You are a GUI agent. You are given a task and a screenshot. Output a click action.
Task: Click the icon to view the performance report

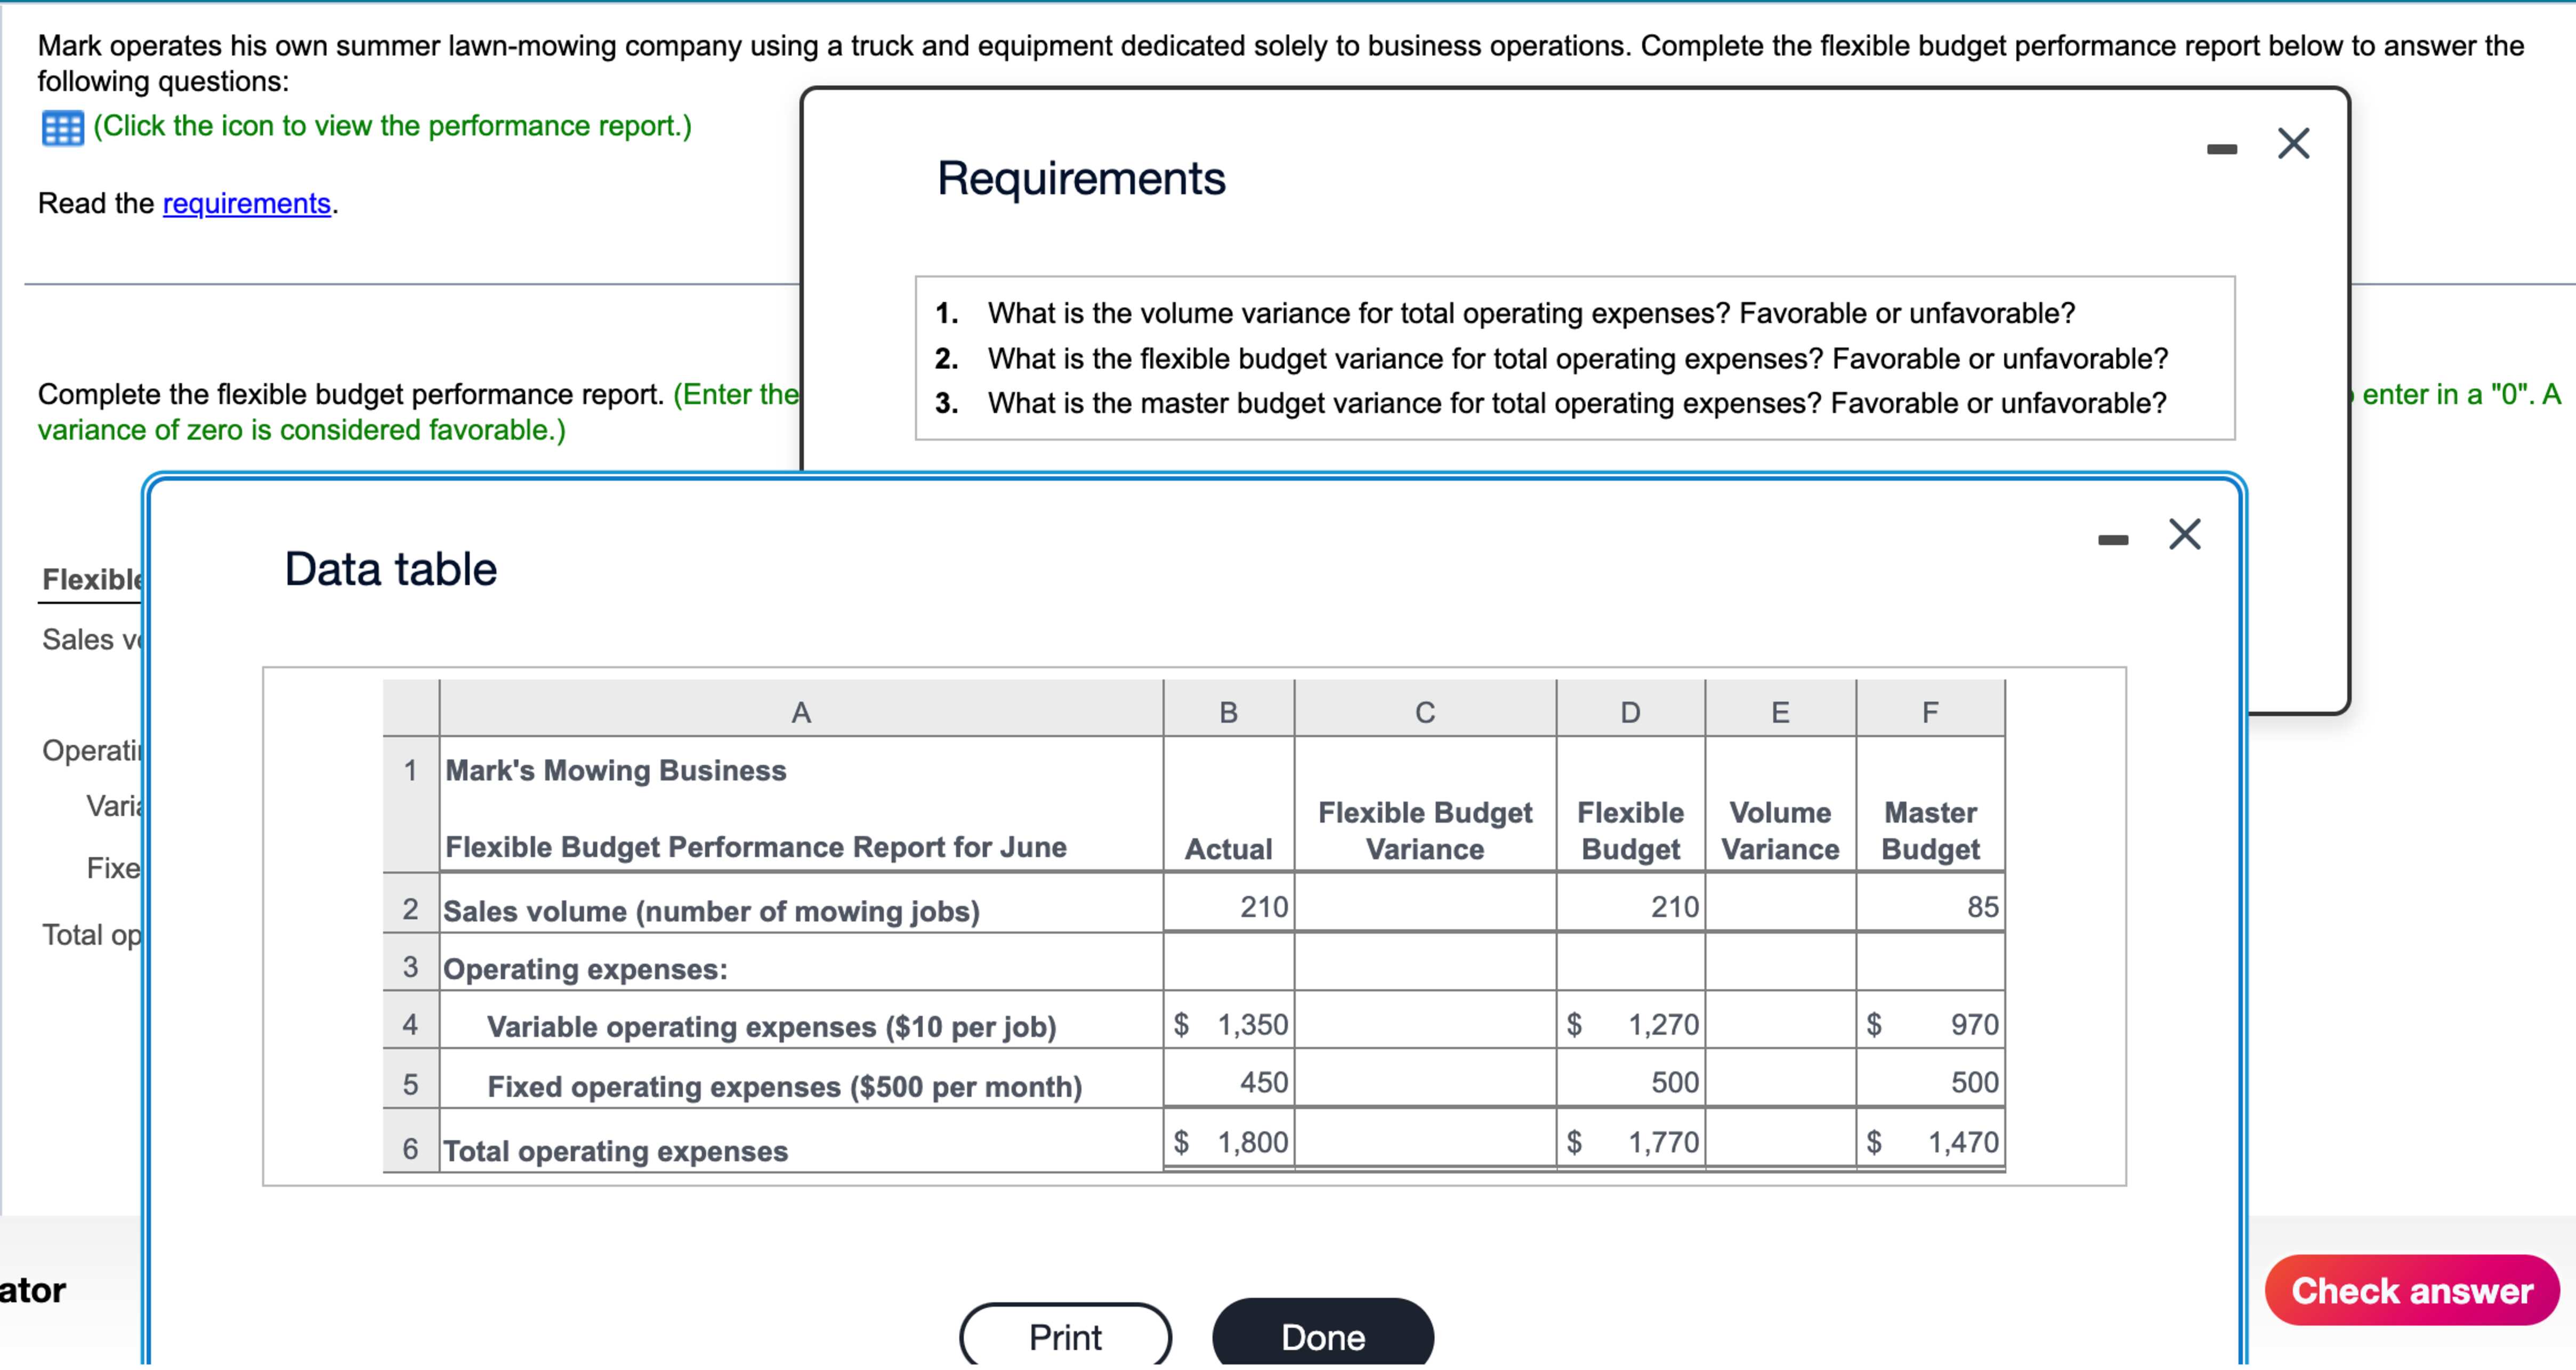pos(62,128)
